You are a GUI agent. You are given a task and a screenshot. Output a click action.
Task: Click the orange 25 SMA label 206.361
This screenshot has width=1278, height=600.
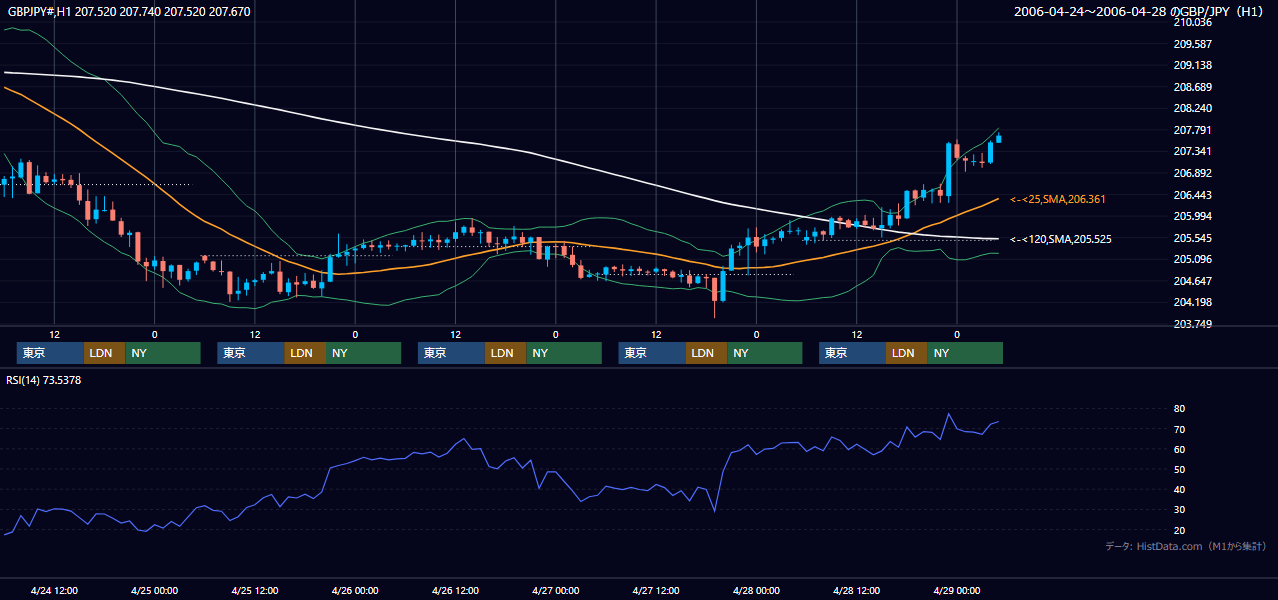pyautogui.click(x=1058, y=200)
